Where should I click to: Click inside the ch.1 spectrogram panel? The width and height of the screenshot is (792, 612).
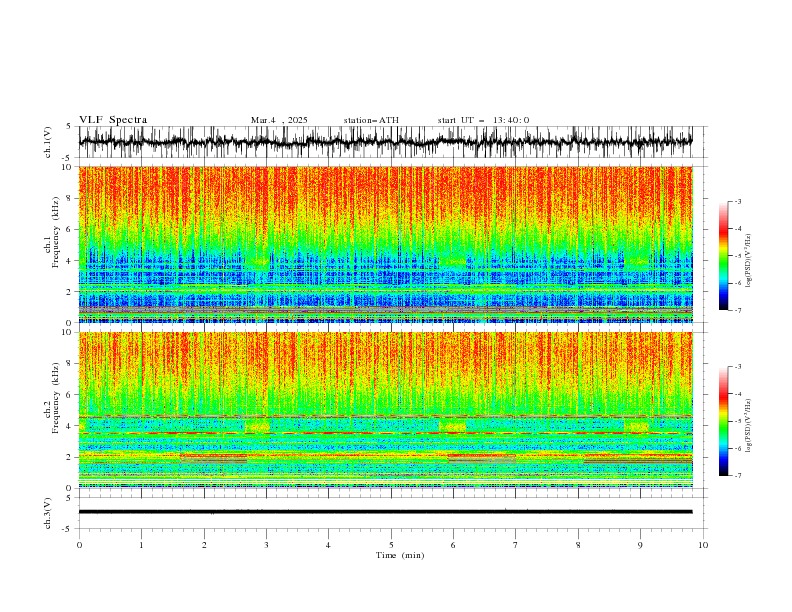pyautogui.click(x=385, y=244)
